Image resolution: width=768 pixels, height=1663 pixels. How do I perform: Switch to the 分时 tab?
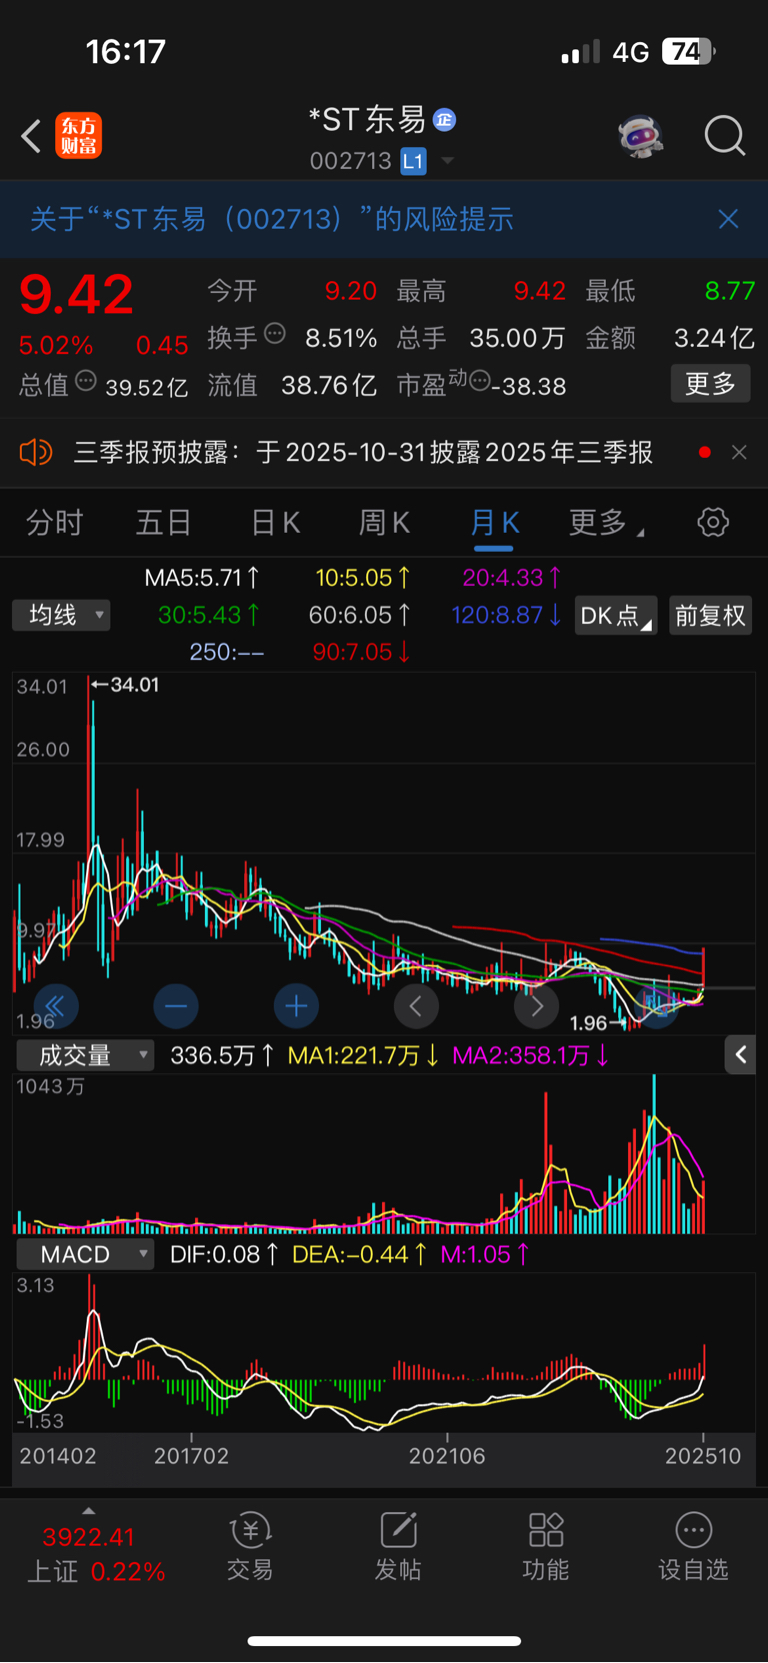54,522
